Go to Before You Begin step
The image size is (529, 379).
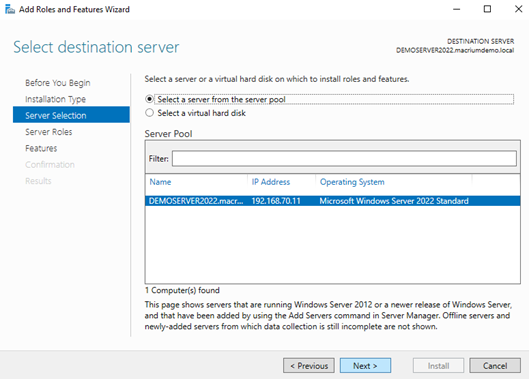pos(58,83)
